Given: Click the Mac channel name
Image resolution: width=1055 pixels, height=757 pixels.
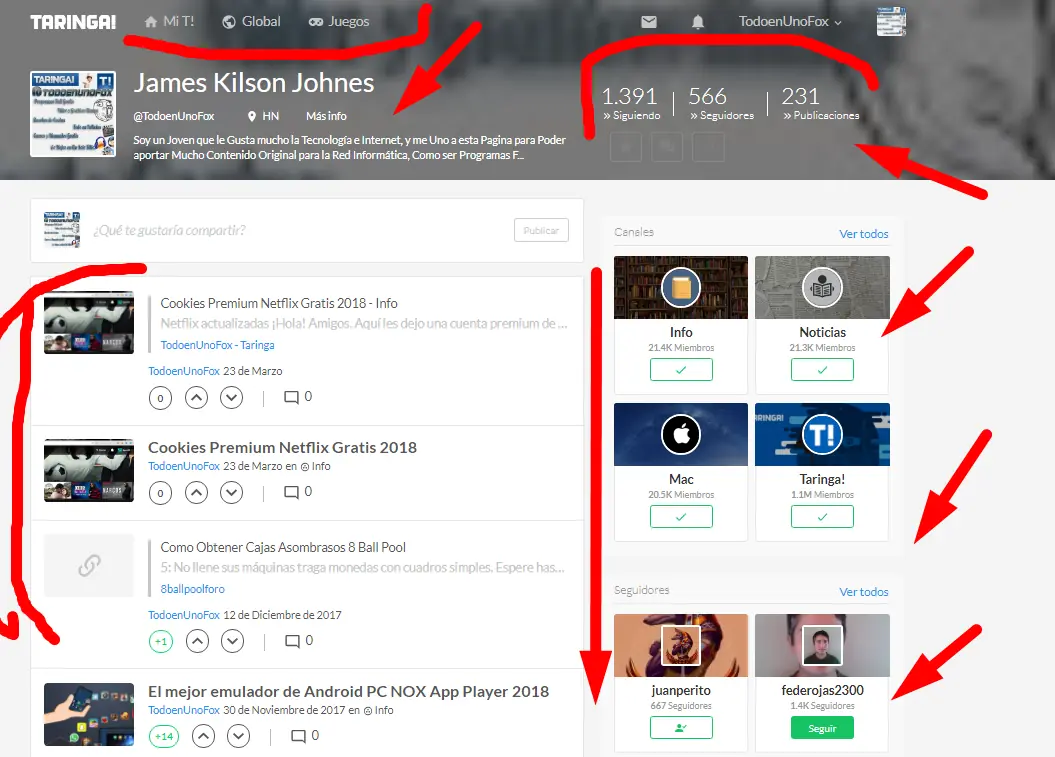Looking at the screenshot, I should tap(681, 478).
